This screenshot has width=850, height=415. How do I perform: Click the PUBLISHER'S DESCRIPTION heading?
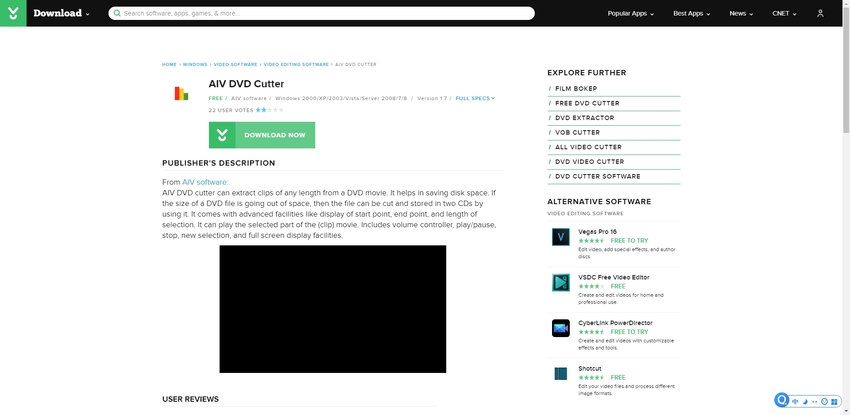[x=218, y=163]
